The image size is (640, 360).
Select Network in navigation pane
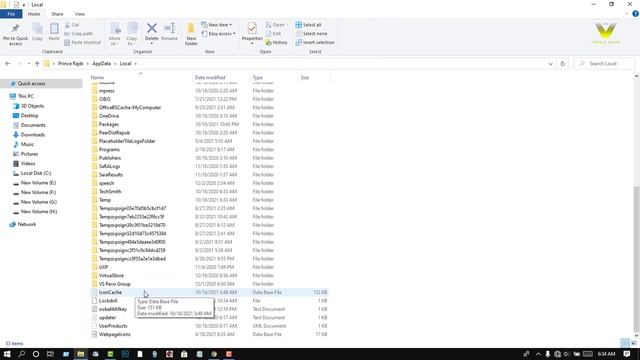(x=27, y=224)
